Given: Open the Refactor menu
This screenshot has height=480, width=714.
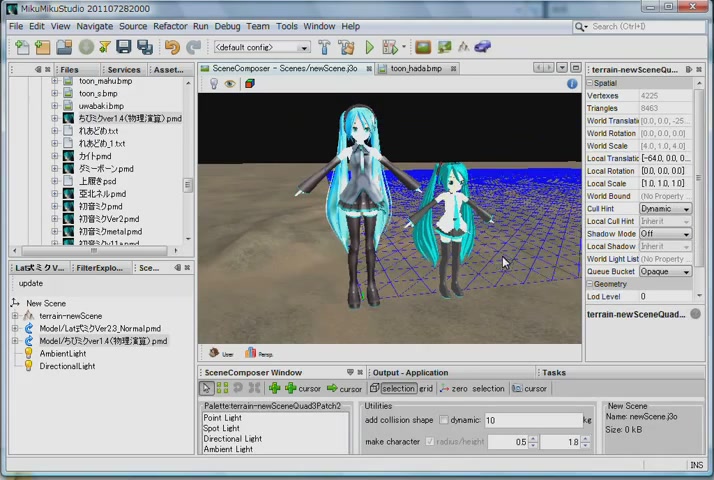Looking at the screenshot, I should pos(170,26).
